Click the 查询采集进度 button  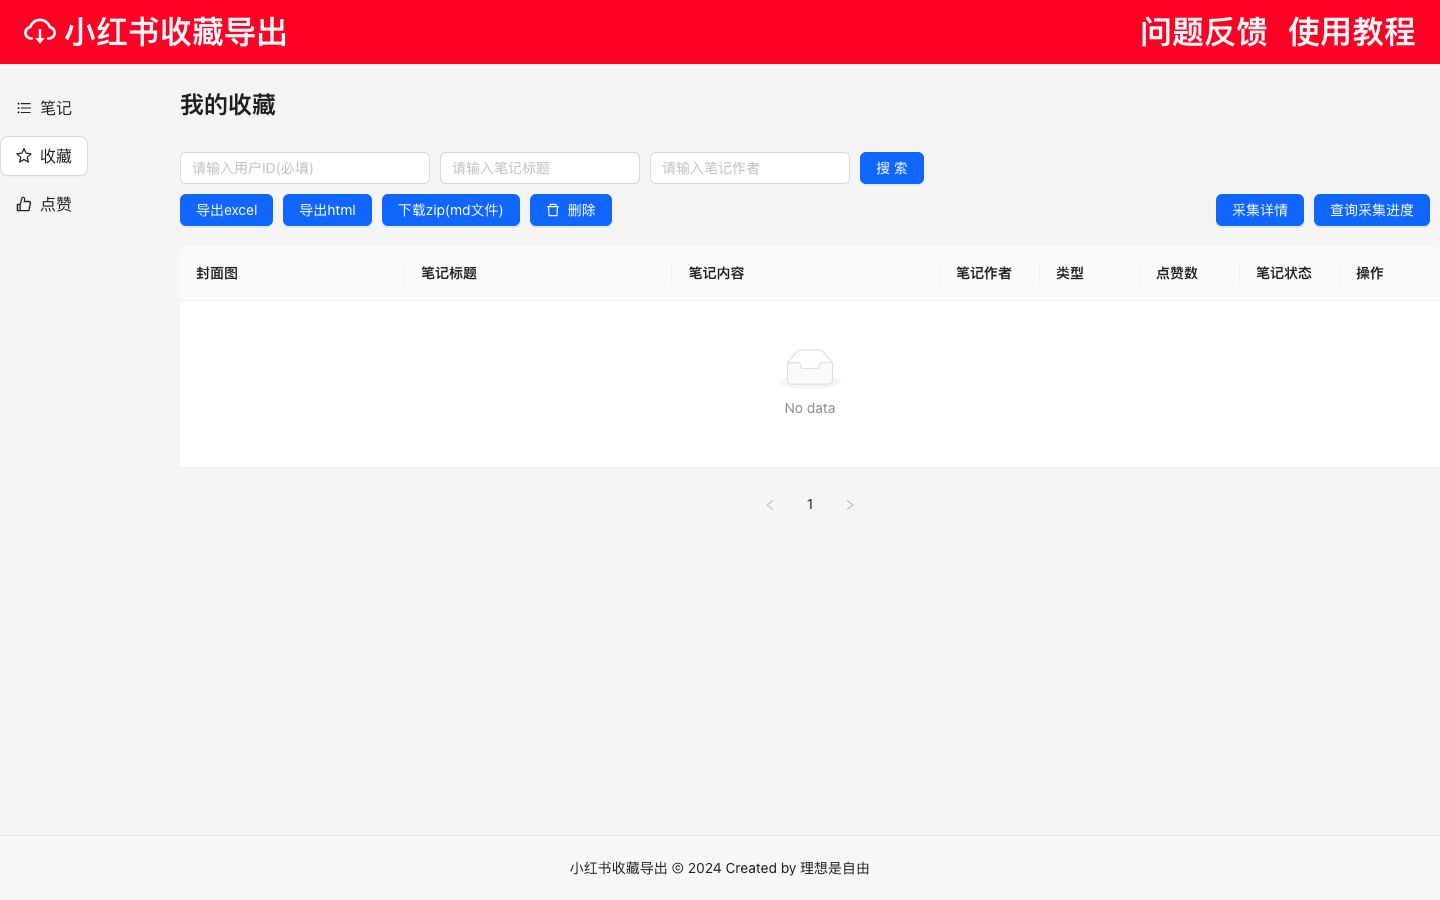(x=1371, y=210)
